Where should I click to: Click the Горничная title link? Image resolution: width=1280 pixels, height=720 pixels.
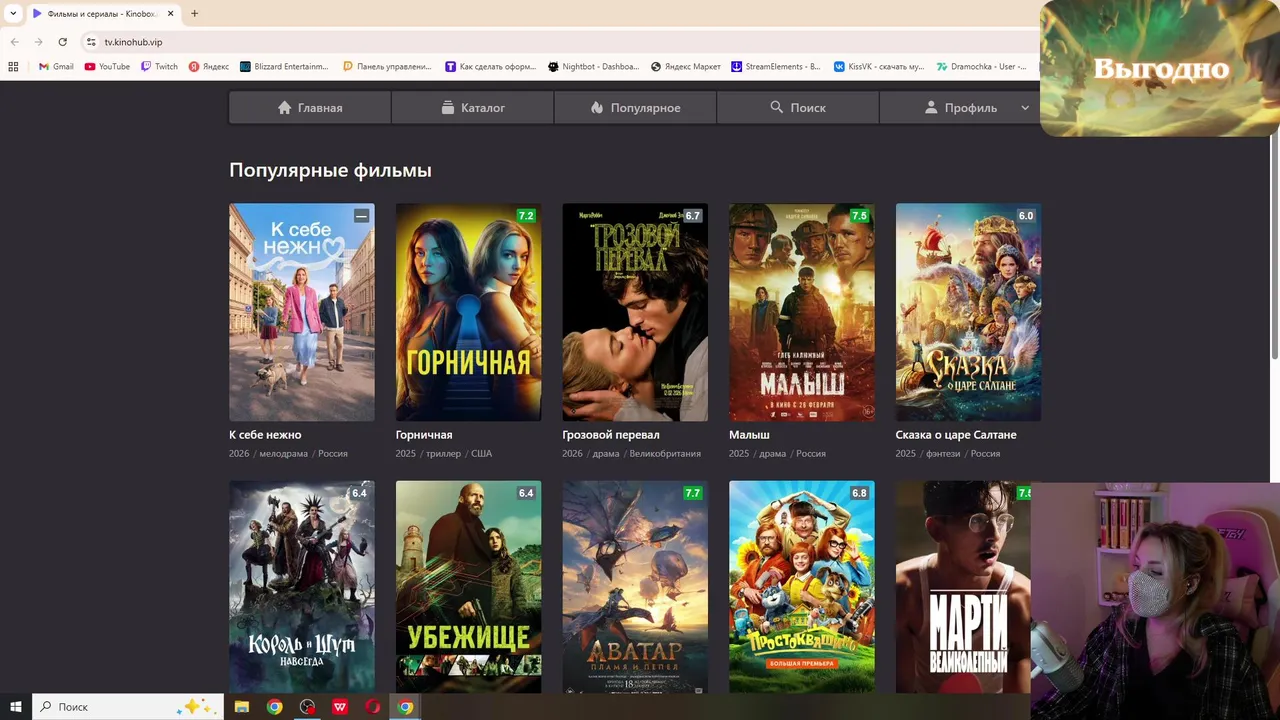click(424, 435)
